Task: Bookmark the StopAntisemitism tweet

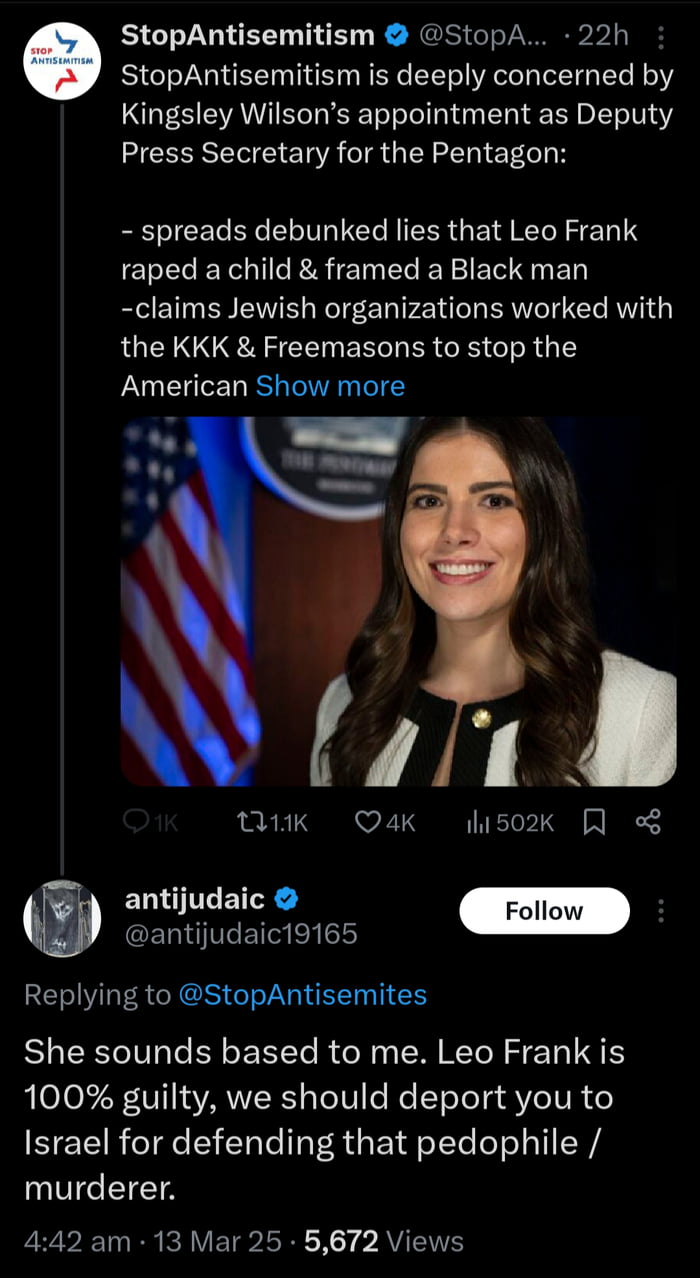Action: coord(594,822)
